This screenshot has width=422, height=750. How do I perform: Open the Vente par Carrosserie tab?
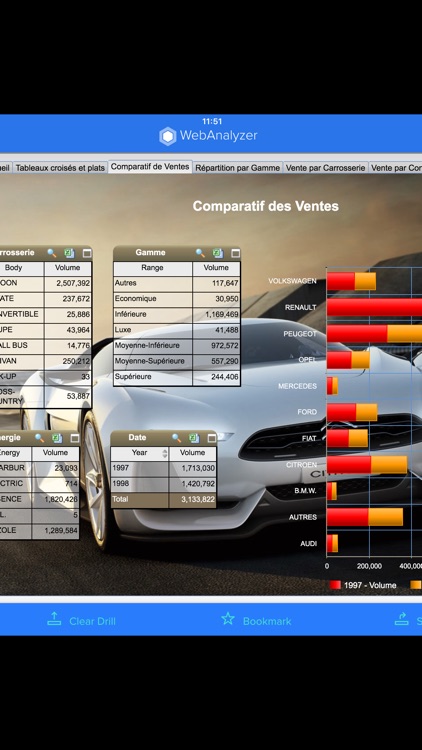[x=326, y=168]
